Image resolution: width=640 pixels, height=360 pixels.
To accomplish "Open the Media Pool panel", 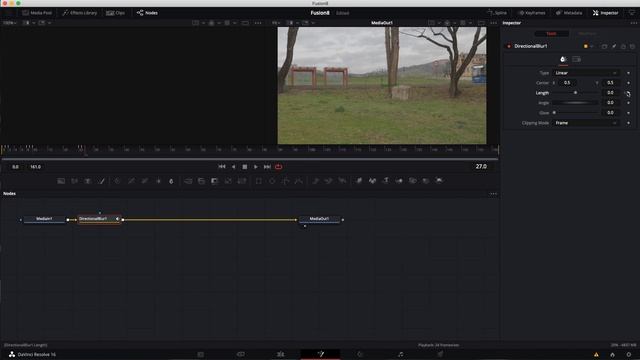I will tap(37, 13).
